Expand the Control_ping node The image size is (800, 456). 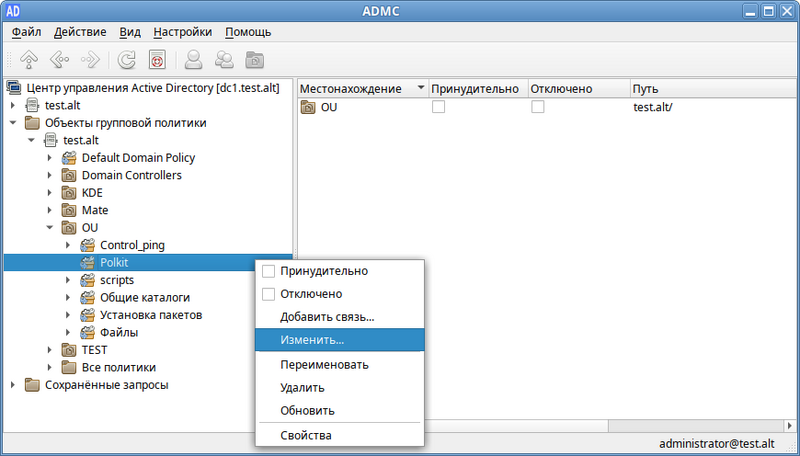pyautogui.click(x=68, y=245)
